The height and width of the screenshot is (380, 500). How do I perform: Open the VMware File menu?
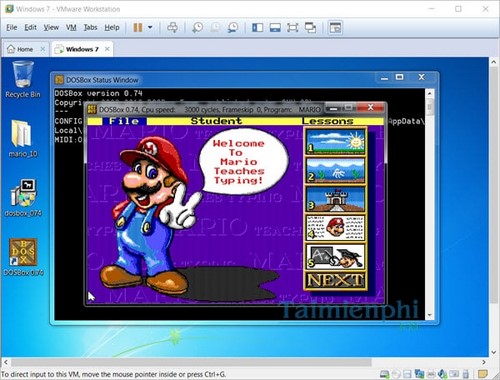[11, 27]
